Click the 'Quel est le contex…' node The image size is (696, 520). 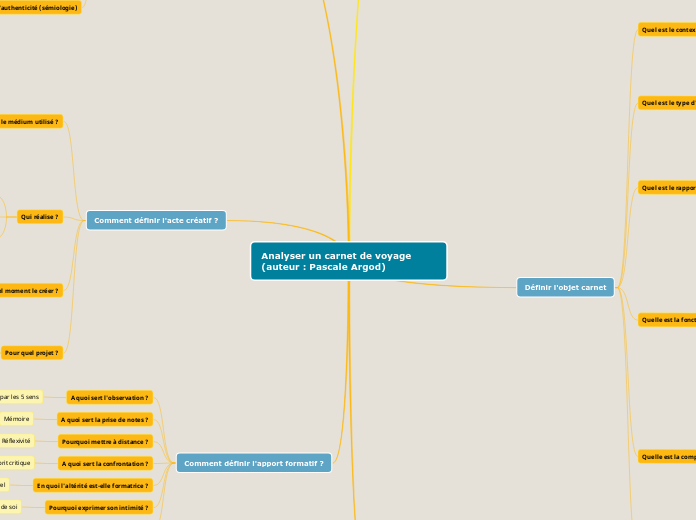pyautogui.click(x=667, y=30)
